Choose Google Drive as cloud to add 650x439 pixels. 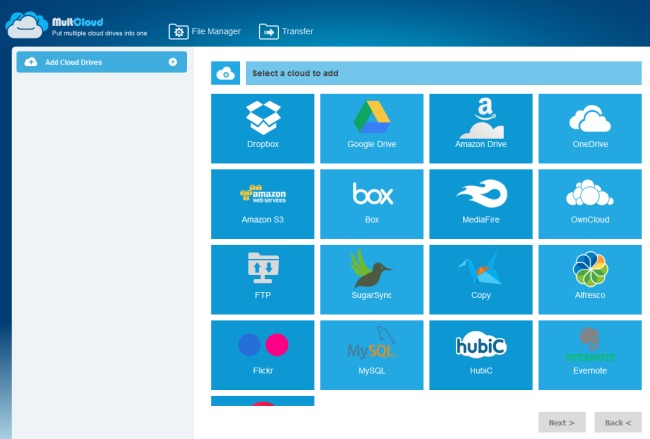coord(371,129)
